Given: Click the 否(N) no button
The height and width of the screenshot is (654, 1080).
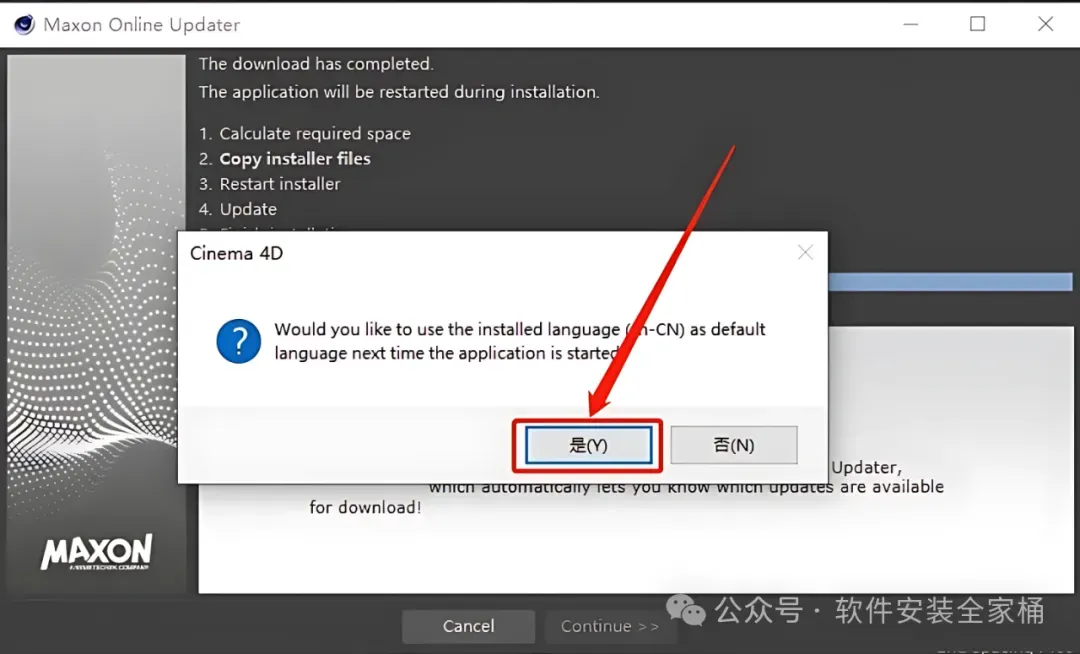Looking at the screenshot, I should [734, 445].
